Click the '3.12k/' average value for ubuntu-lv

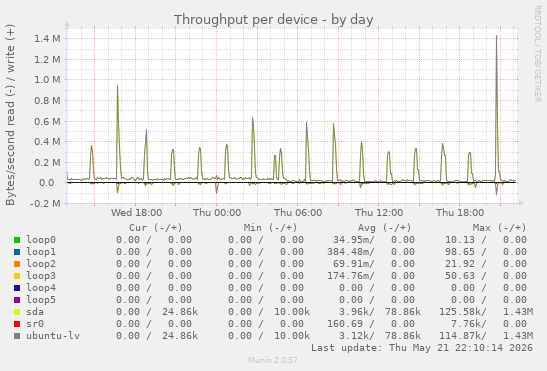tap(357, 336)
